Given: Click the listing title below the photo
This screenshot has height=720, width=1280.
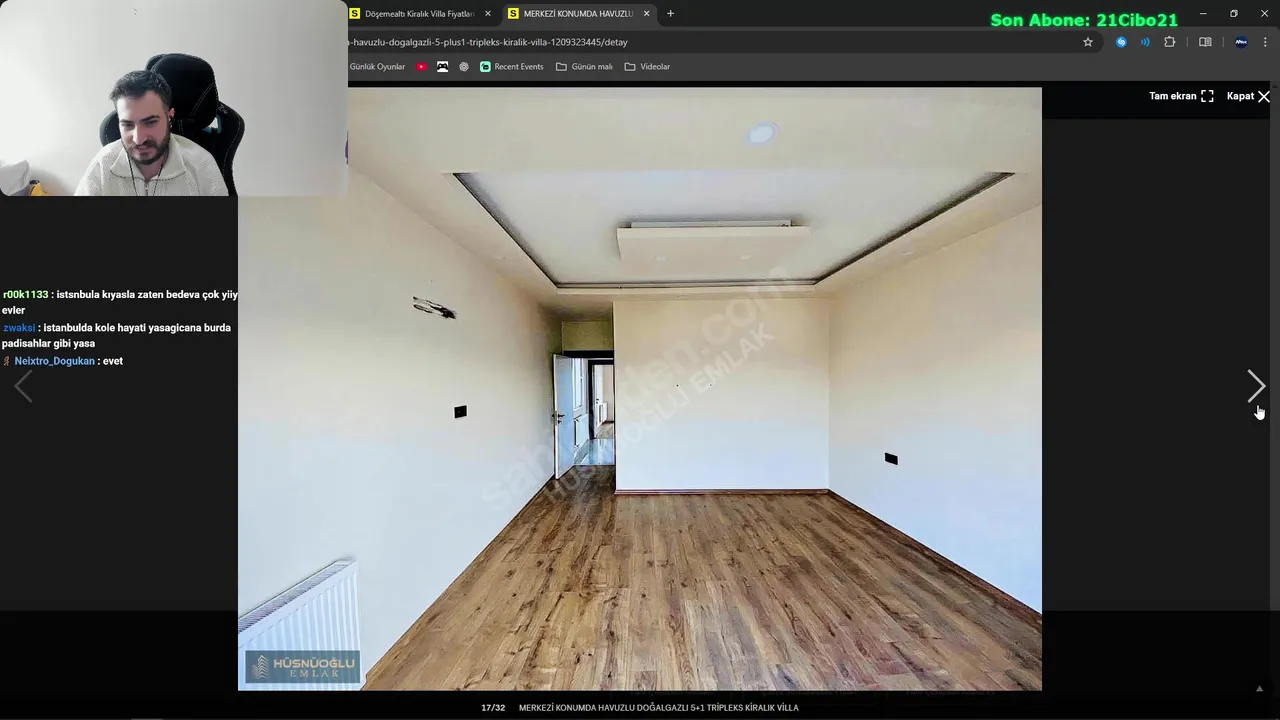Looking at the screenshot, I should point(658,708).
